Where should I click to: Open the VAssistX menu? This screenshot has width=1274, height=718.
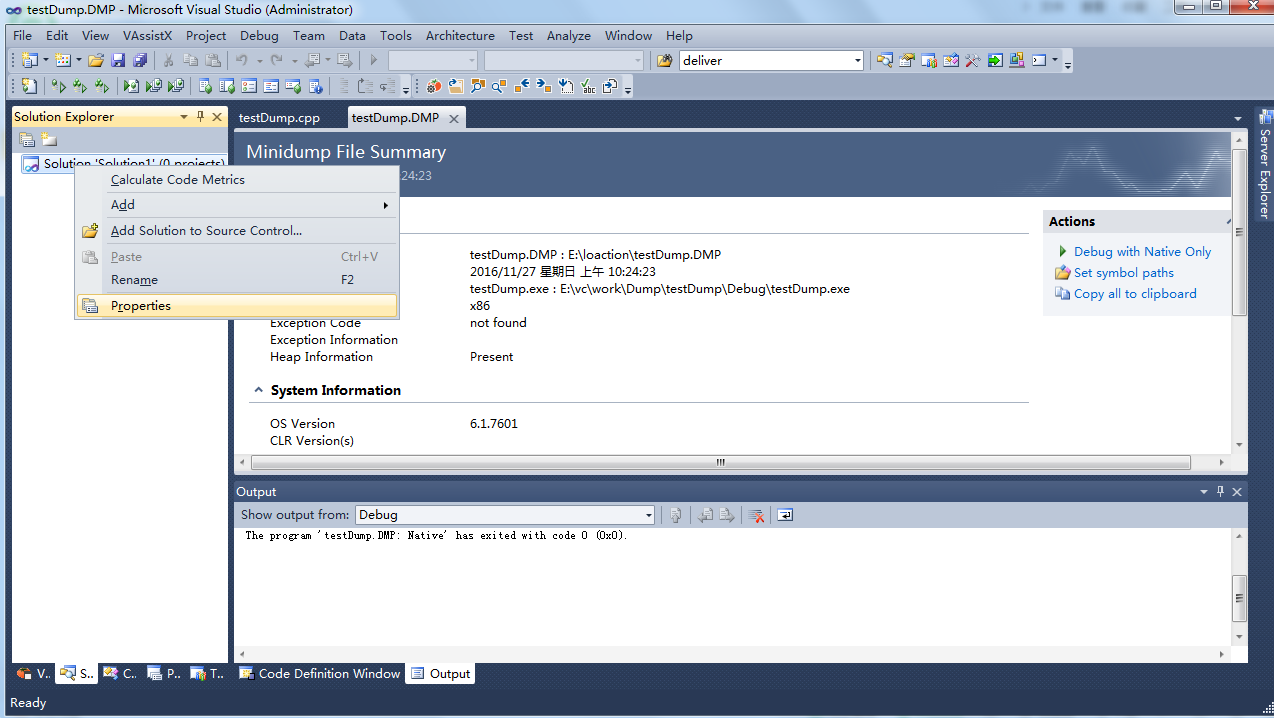click(x=148, y=35)
